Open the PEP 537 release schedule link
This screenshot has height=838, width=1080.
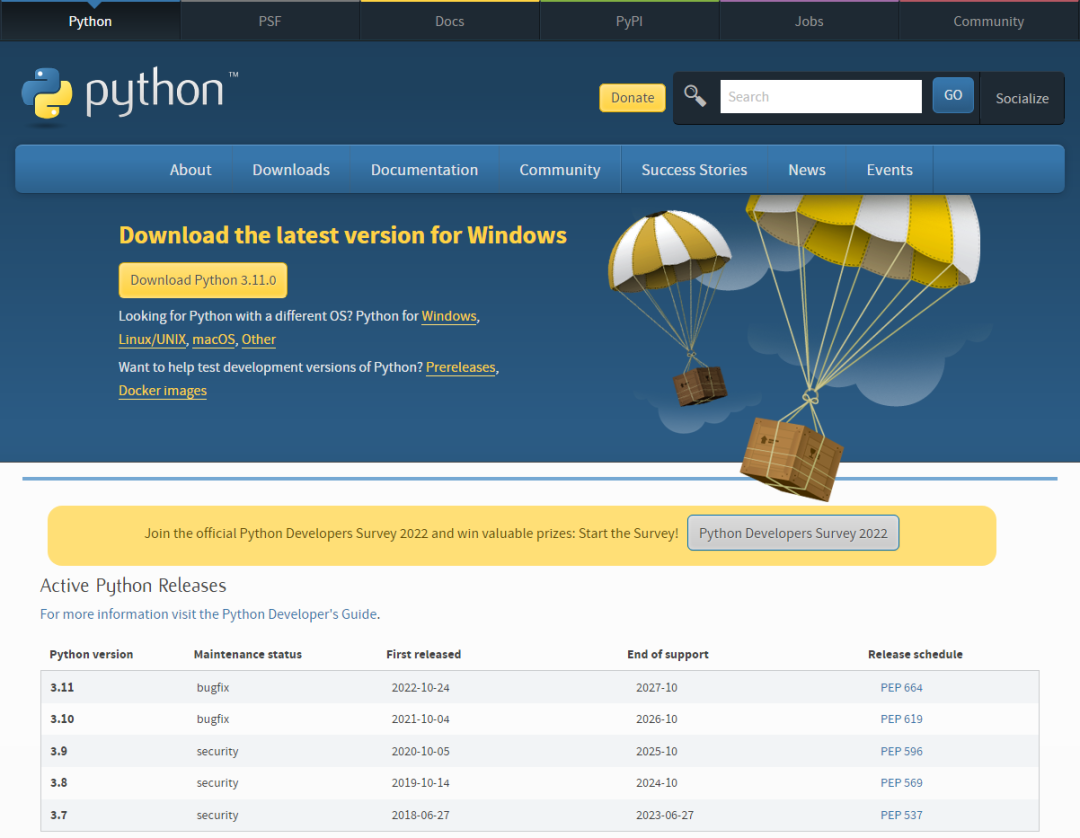[901, 815]
